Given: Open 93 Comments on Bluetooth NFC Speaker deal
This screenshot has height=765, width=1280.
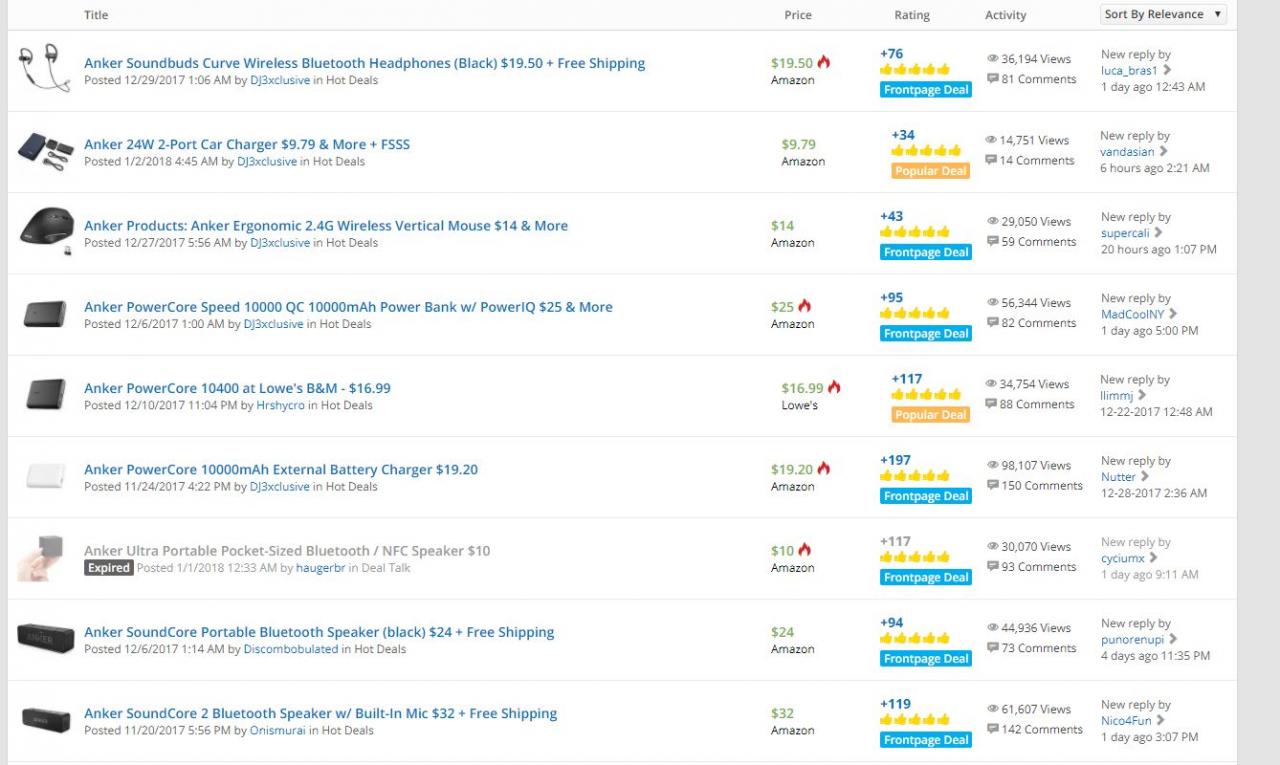Looking at the screenshot, I should tap(1037, 567).
